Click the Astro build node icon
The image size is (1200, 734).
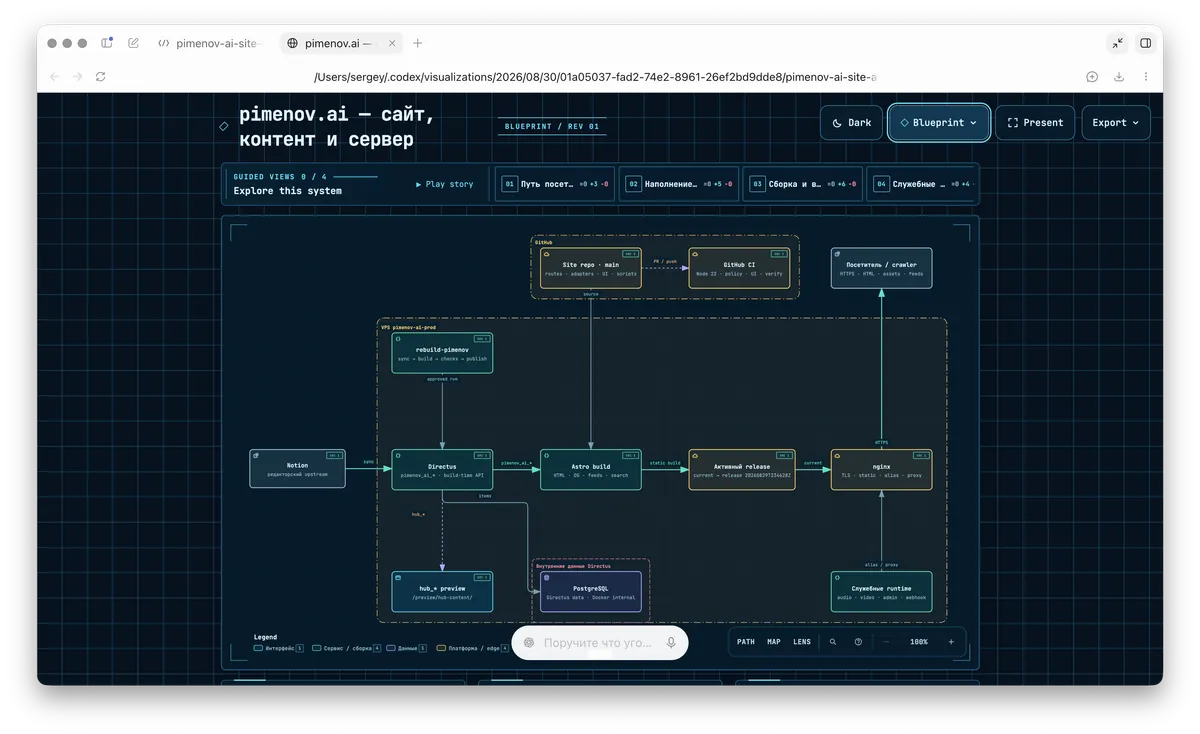pyautogui.click(x=547, y=455)
